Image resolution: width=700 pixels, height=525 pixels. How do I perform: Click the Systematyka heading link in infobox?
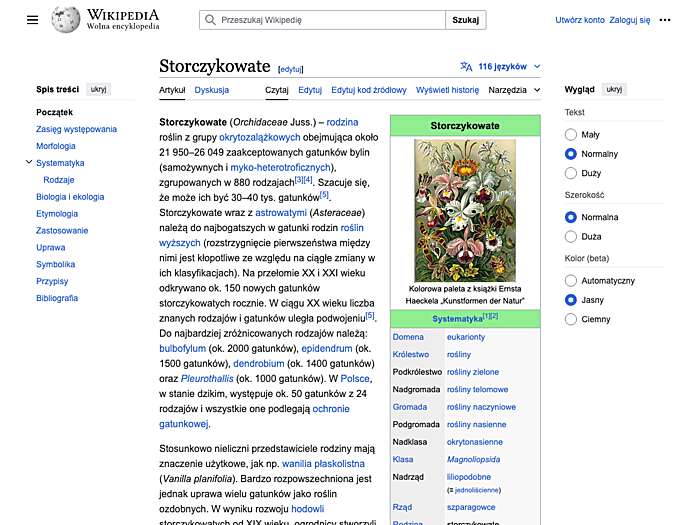click(457, 319)
